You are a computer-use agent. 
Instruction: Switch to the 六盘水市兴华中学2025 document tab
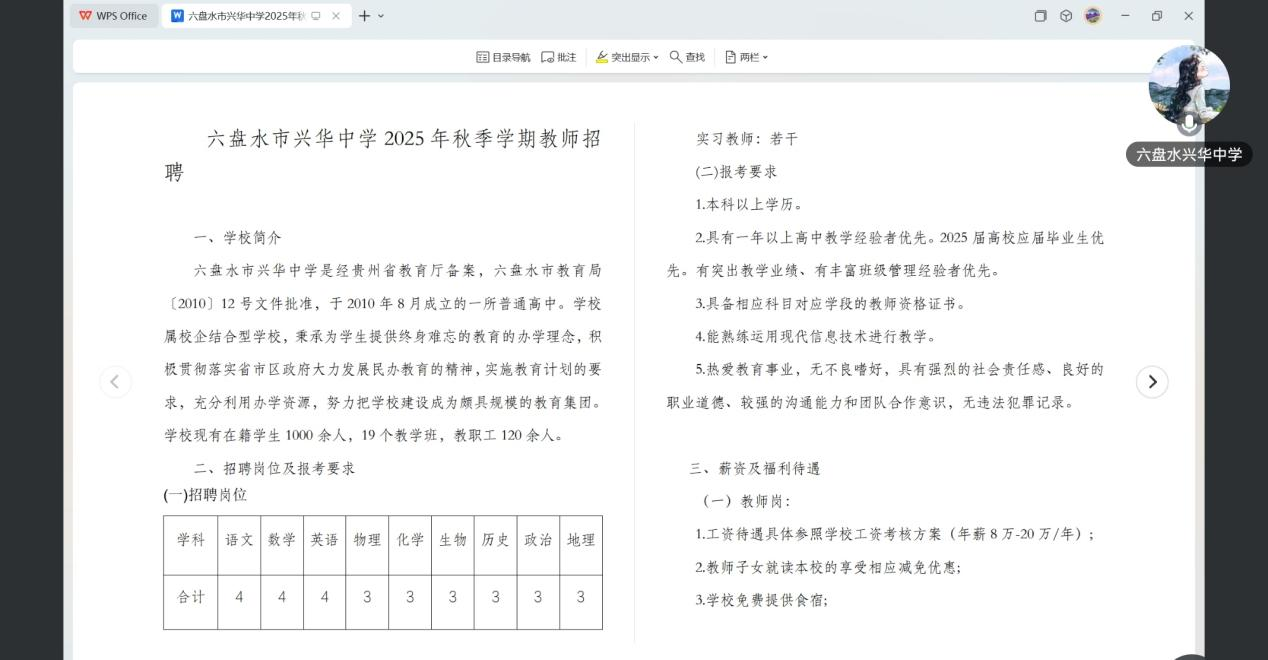point(240,16)
